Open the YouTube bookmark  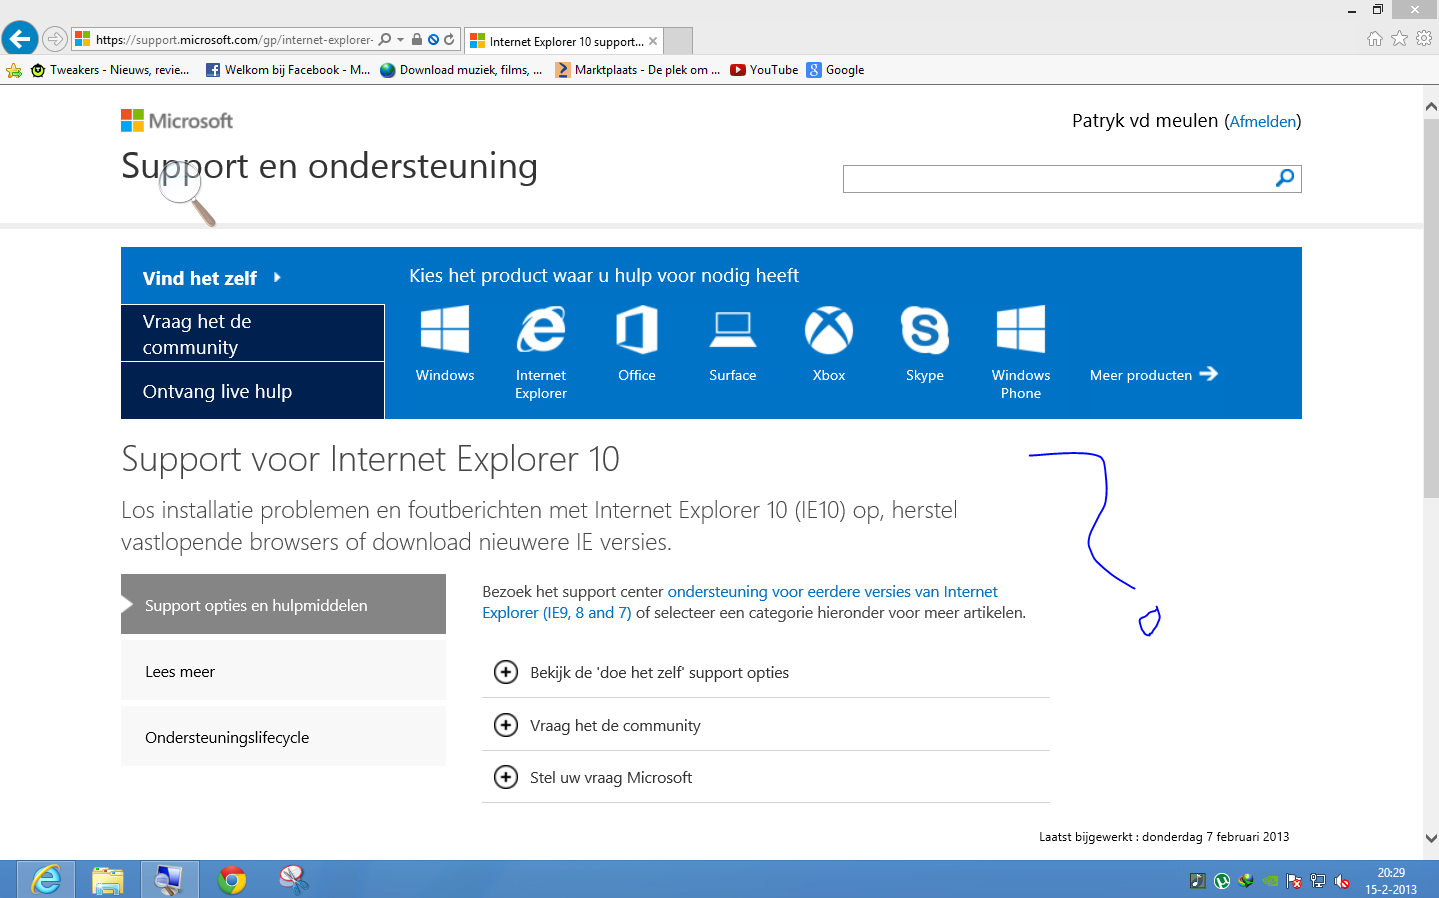click(x=764, y=70)
